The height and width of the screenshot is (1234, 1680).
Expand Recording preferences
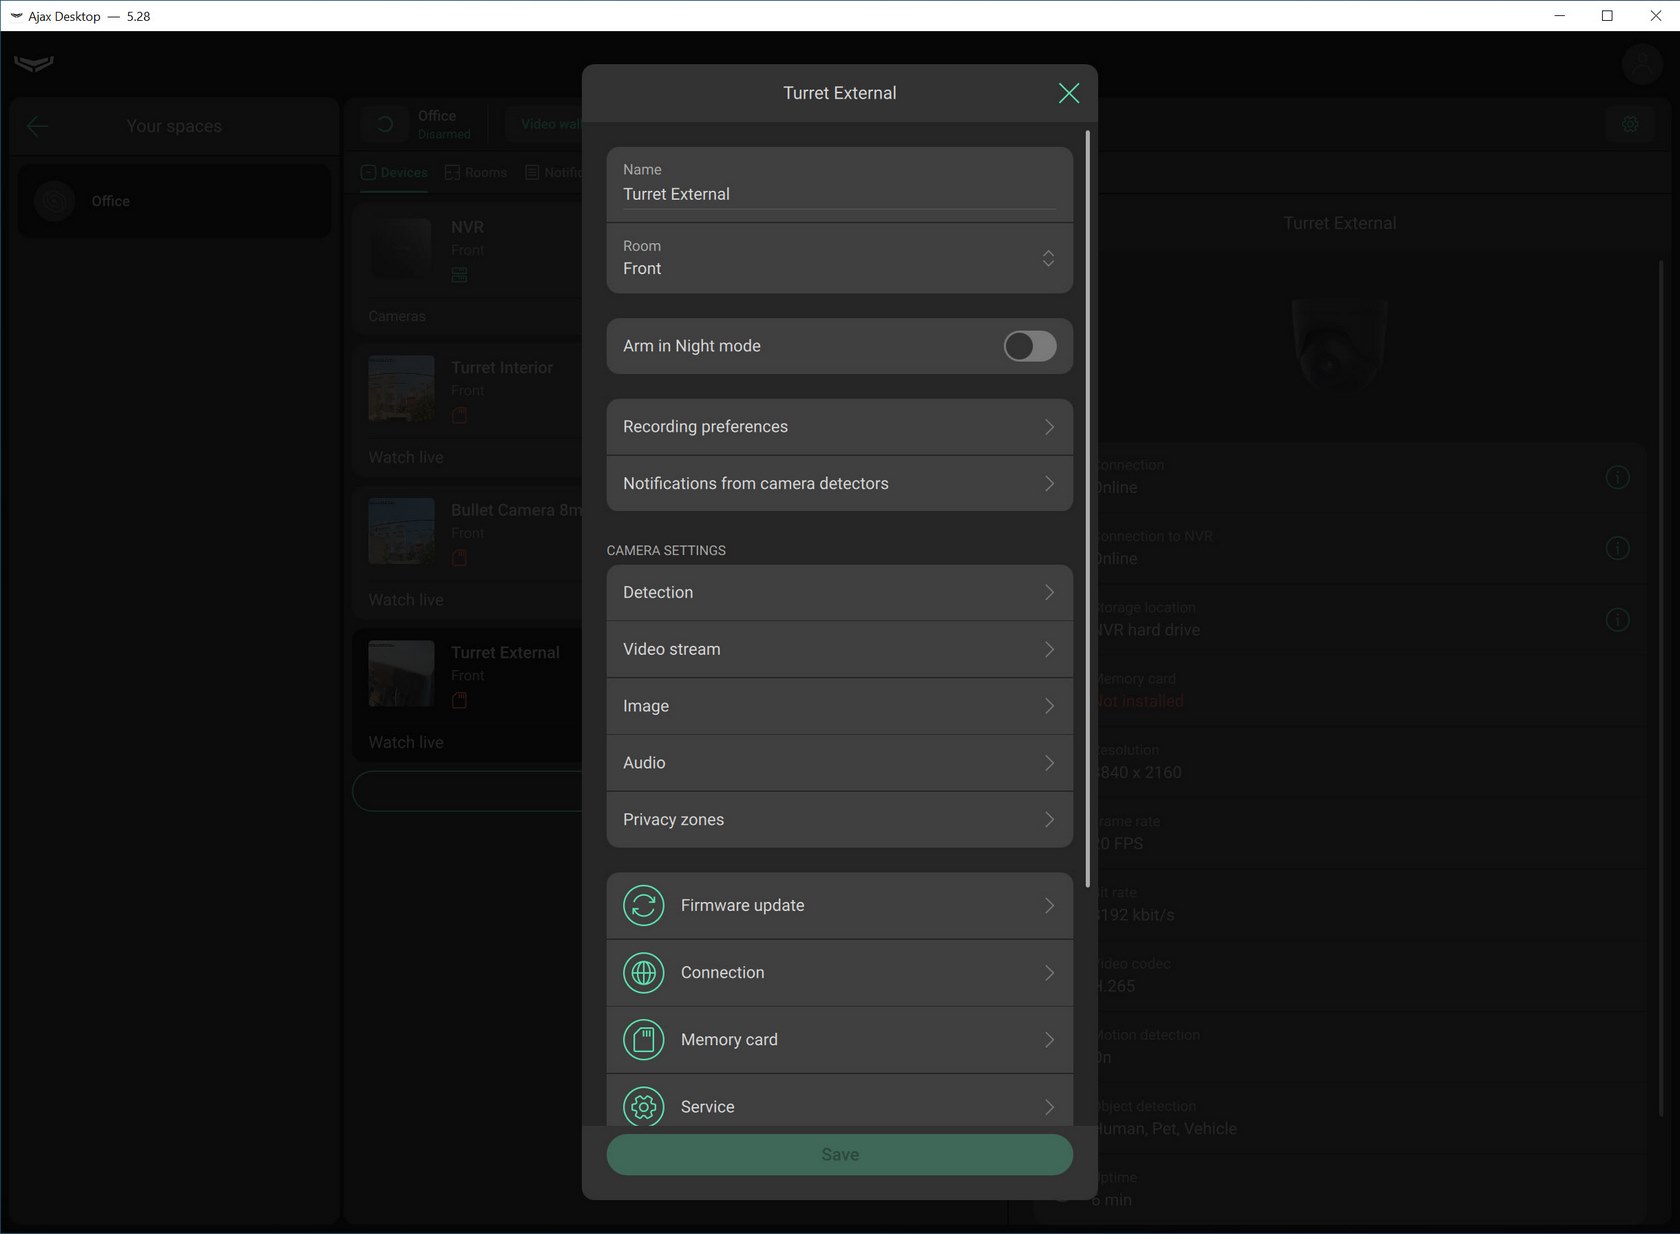tap(839, 427)
